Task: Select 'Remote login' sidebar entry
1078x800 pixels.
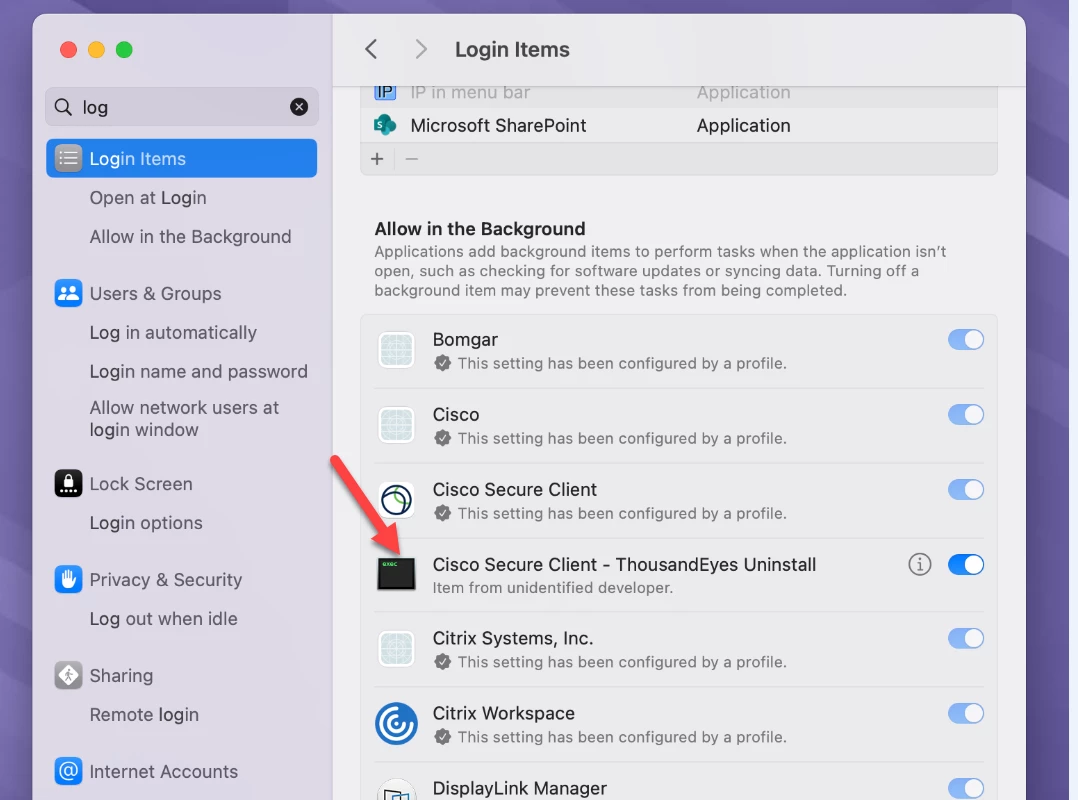Action: pos(144,715)
